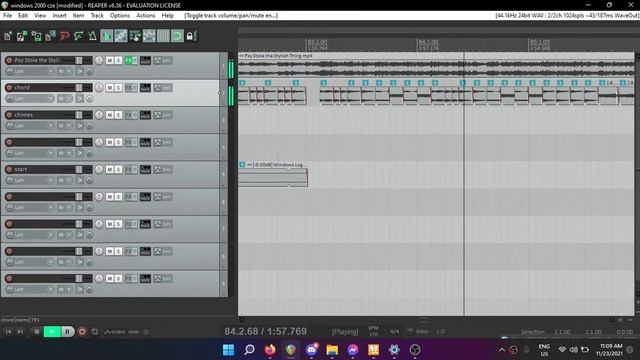Record-arm the chimes track

9,115
